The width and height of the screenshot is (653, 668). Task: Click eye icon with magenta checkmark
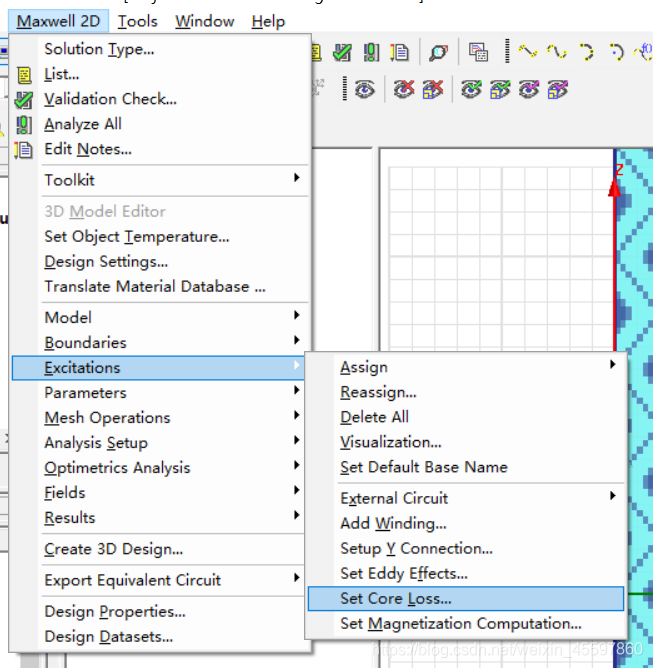click(x=529, y=89)
